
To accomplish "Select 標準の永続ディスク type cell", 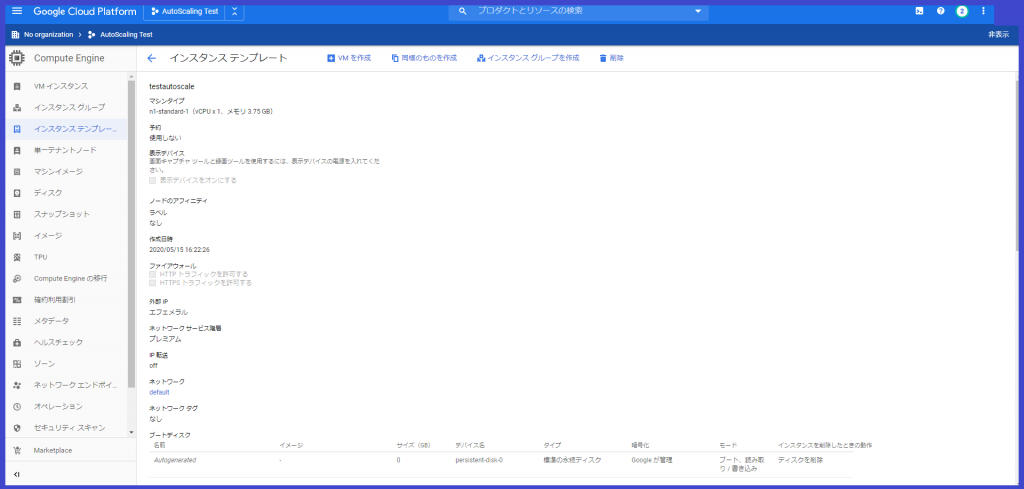I will pos(572,460).
